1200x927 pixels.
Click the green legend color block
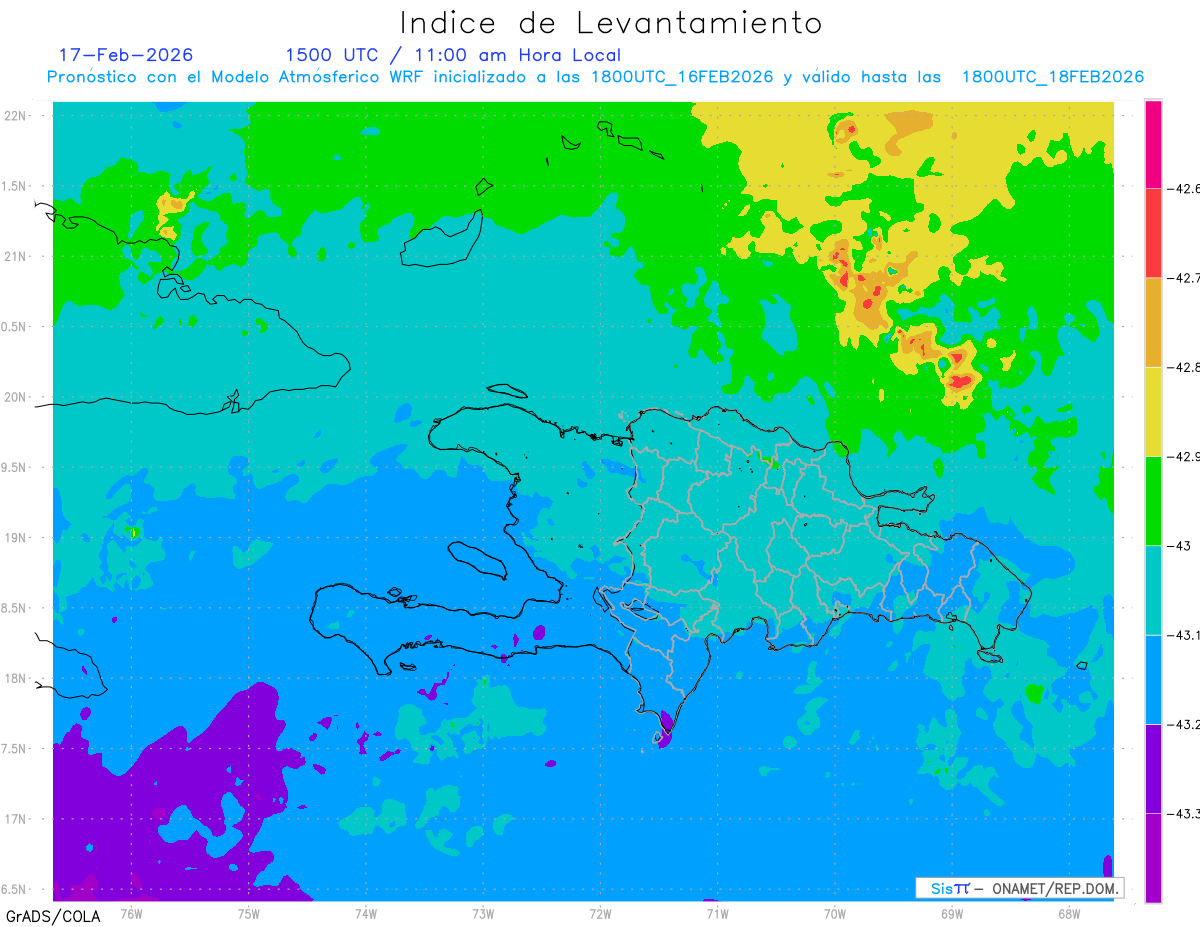tap(1153, 500)
